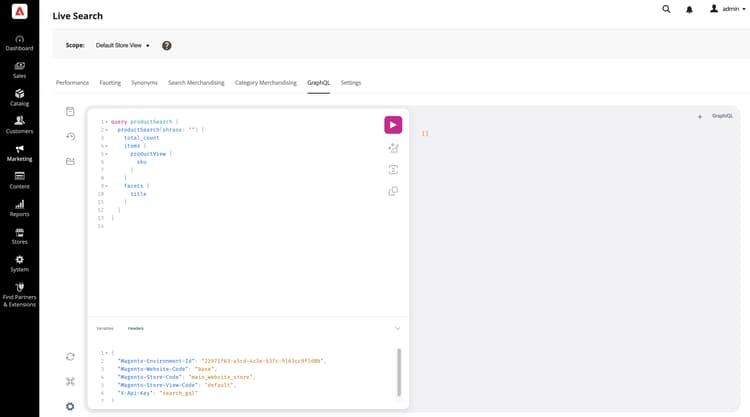This screenshot has height=417, width=750.
Task: Open Find Partners & Extensions
Action: [x=19, y=294]
